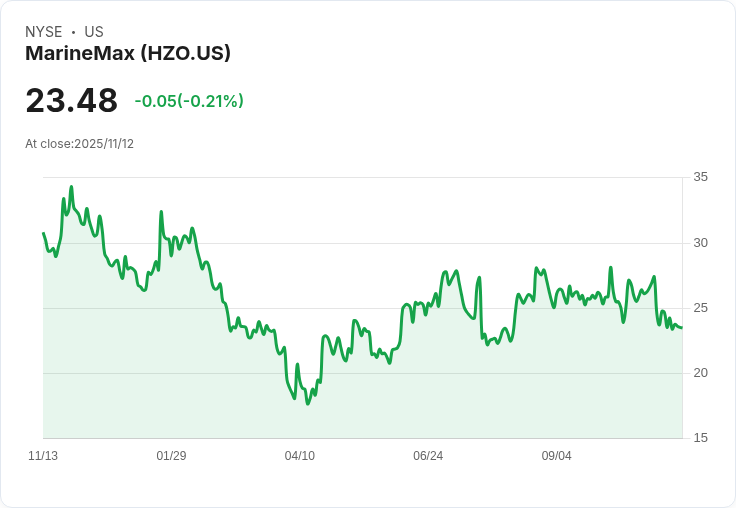Click the -0.05(-0.21%) price change text
The height and width of the screenshot is (508, 736).
click(x=189, y=101)
